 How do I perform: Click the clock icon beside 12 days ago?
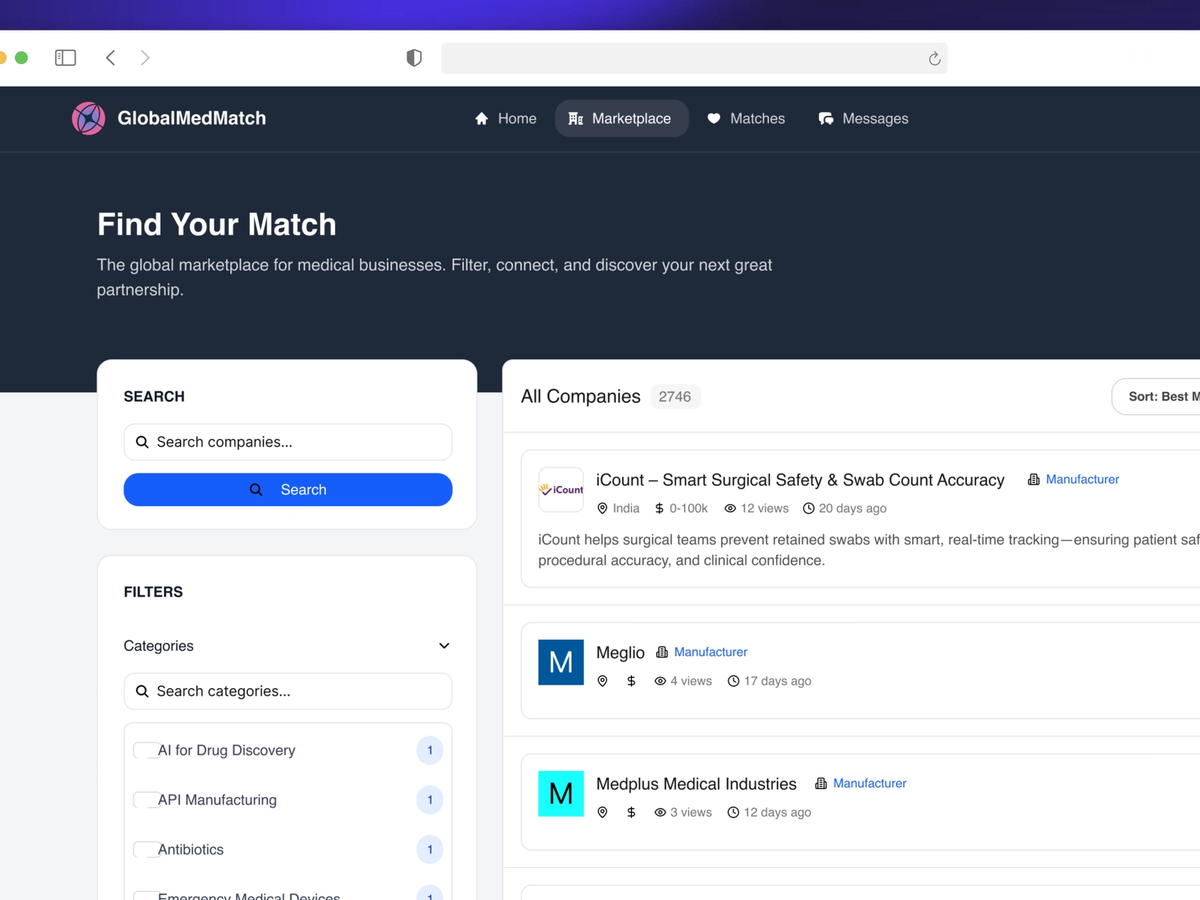733,812
